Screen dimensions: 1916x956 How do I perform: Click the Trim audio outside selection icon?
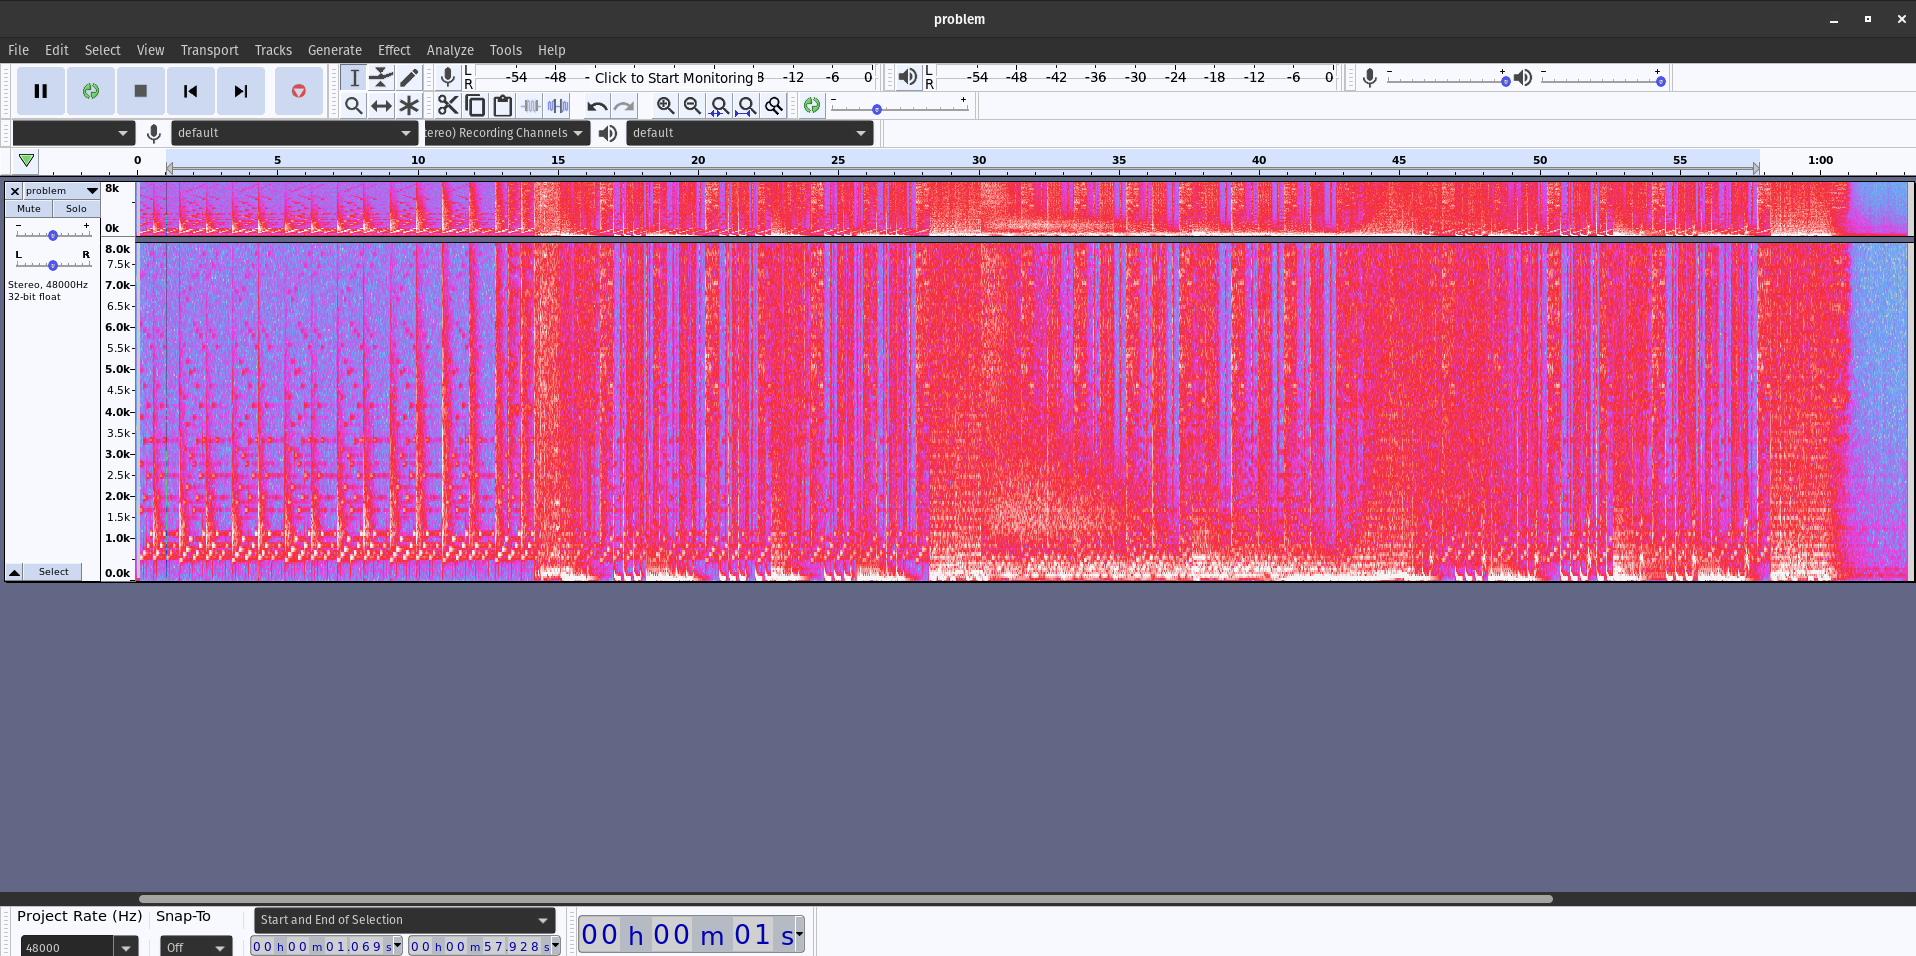(531, 105)
